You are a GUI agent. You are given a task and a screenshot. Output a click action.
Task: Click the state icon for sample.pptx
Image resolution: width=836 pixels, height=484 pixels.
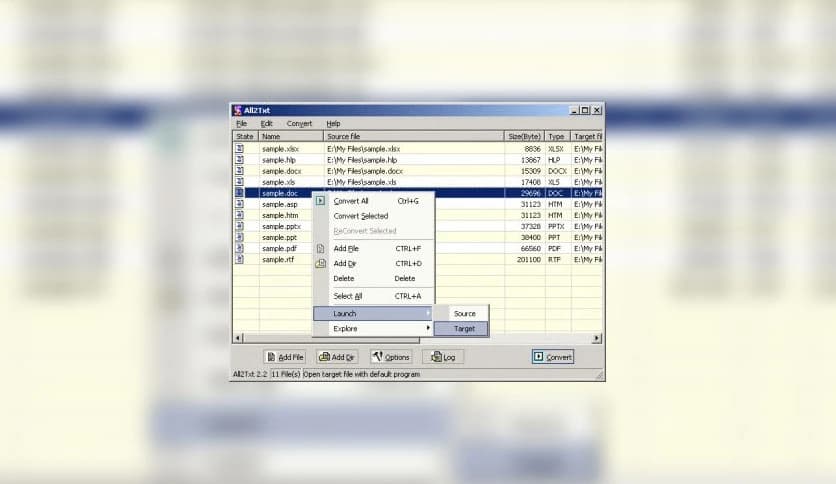pyautogui.click(x=239, y=227)
